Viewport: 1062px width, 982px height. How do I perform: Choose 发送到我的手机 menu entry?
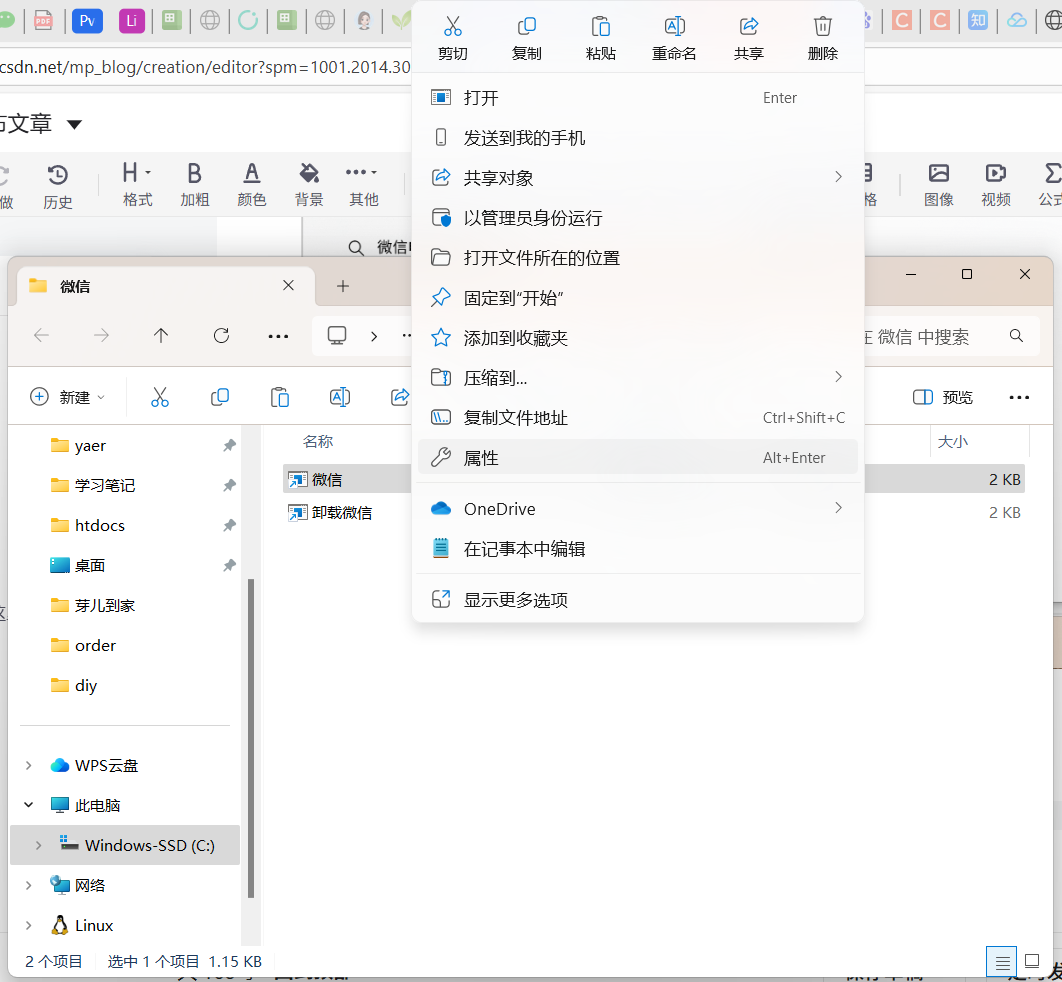pos(637,138)
